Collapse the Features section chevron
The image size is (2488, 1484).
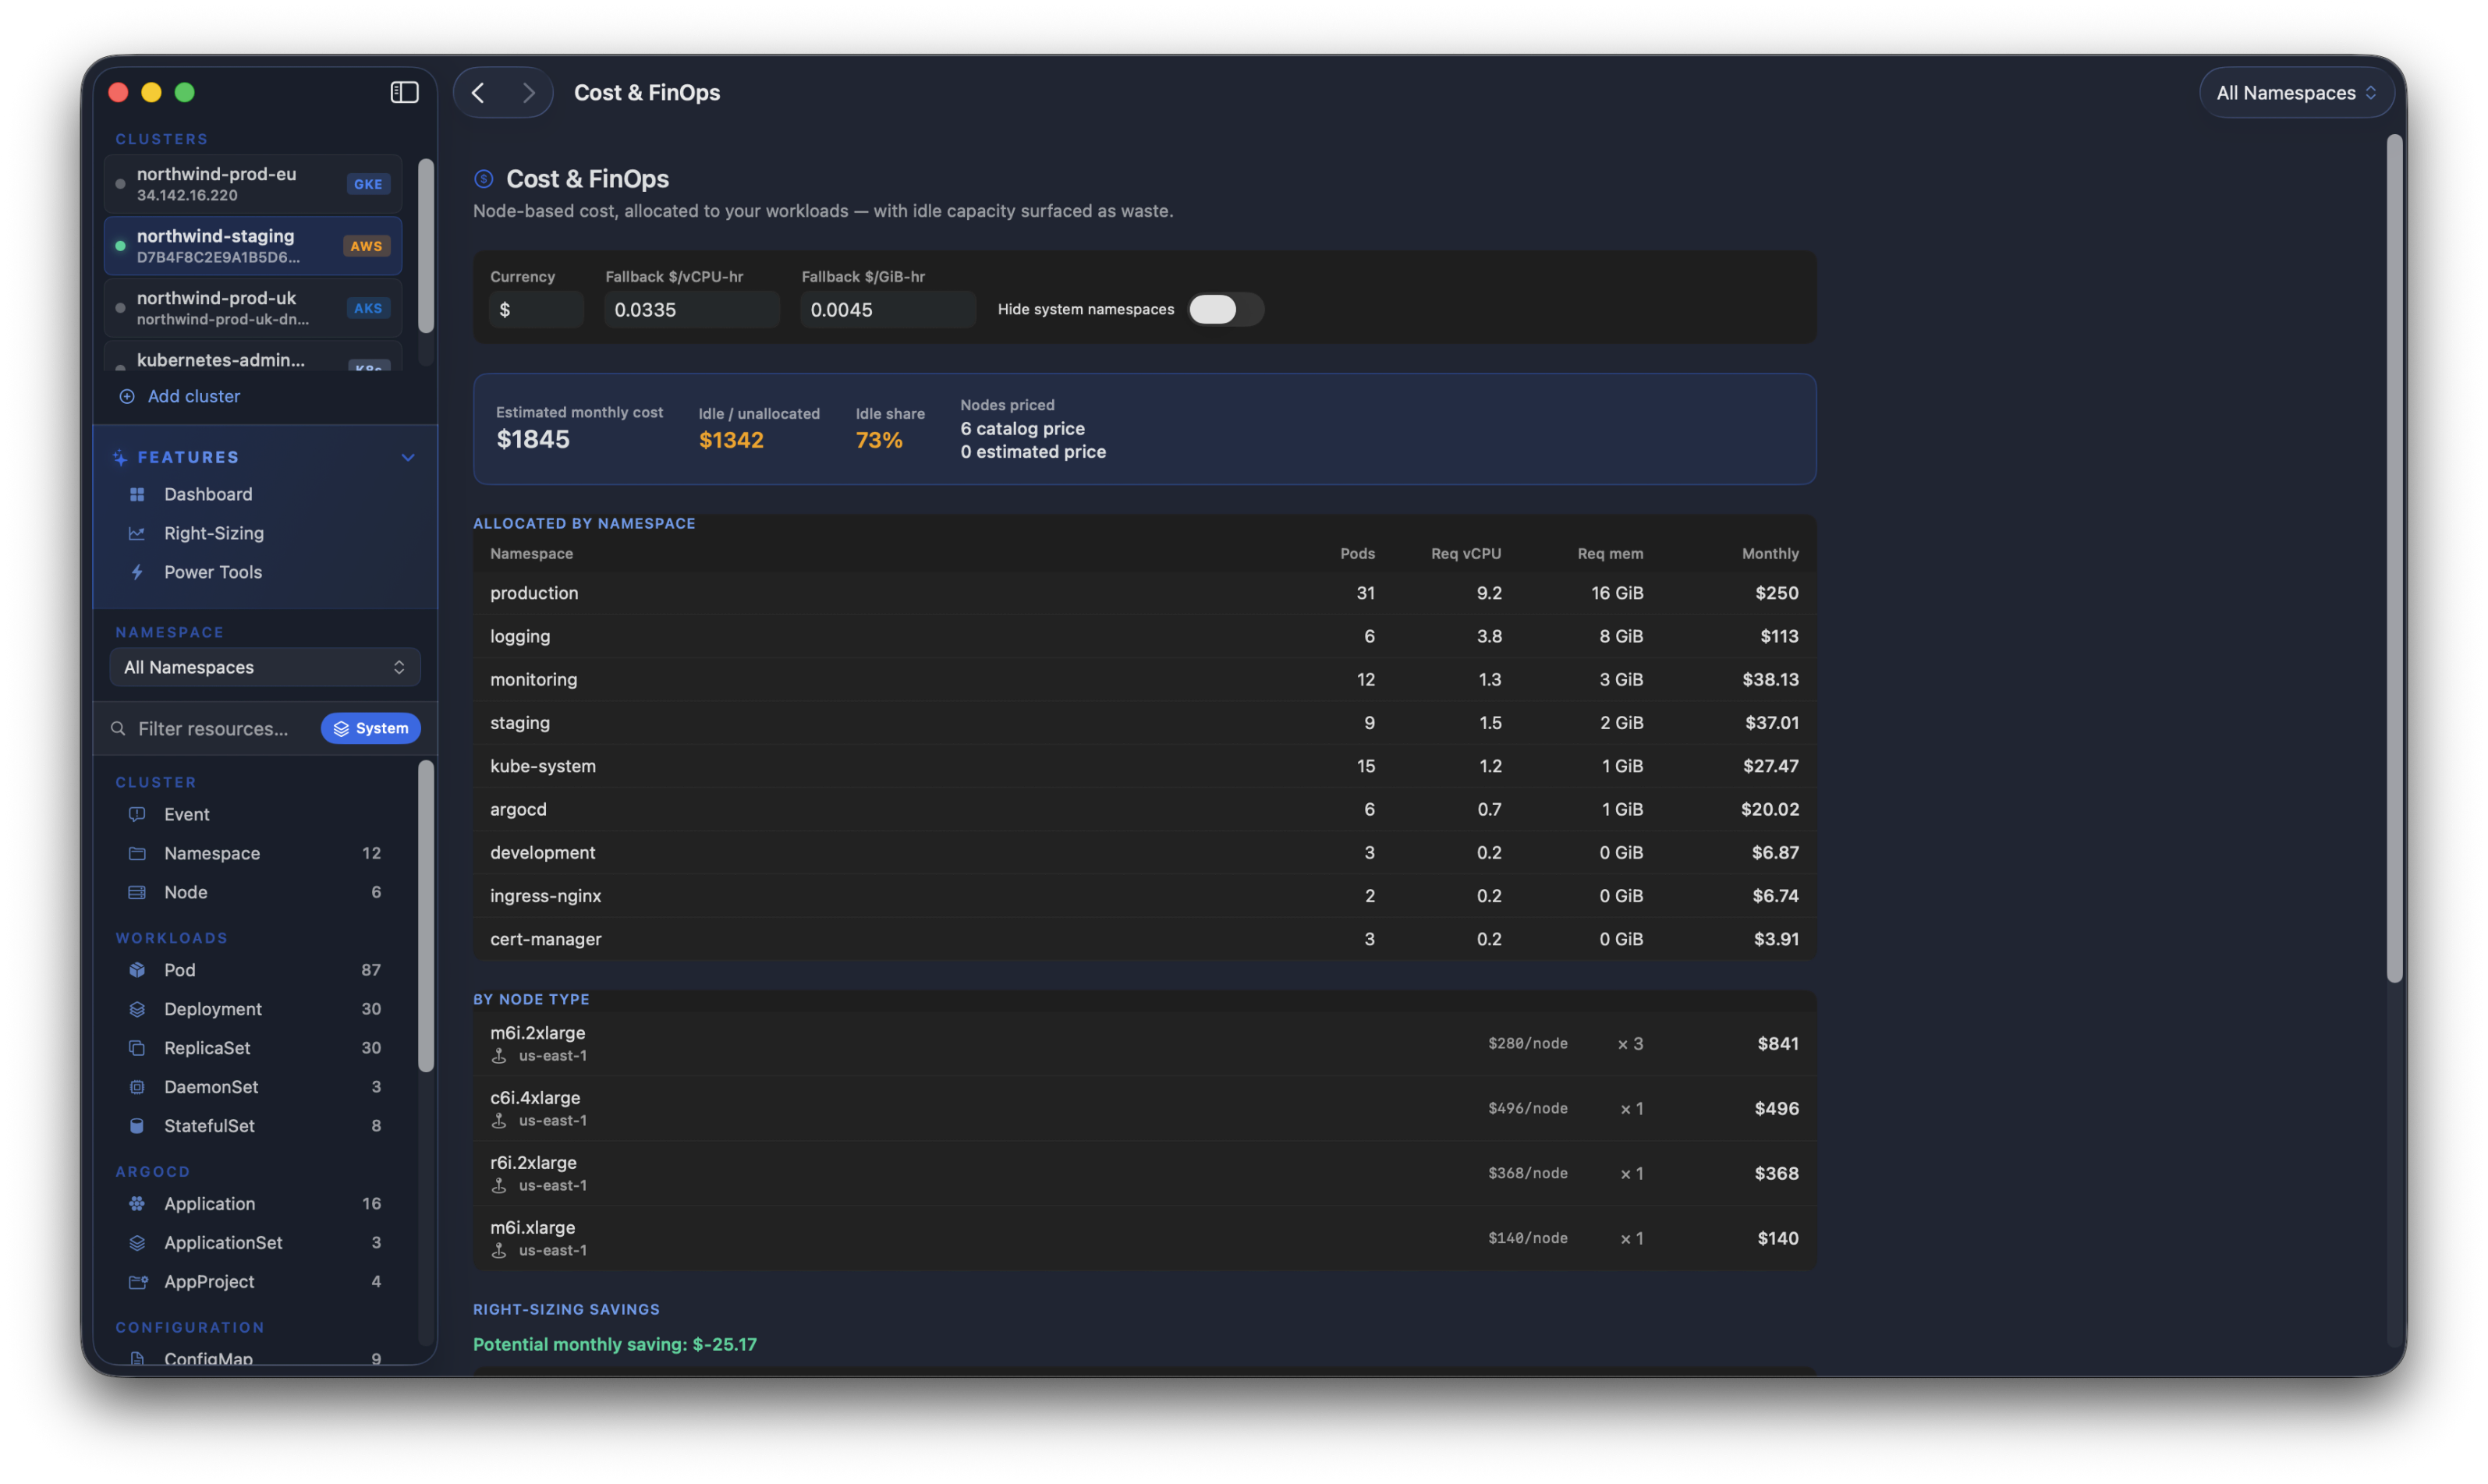pyautogui.click(x=408, y=457)
